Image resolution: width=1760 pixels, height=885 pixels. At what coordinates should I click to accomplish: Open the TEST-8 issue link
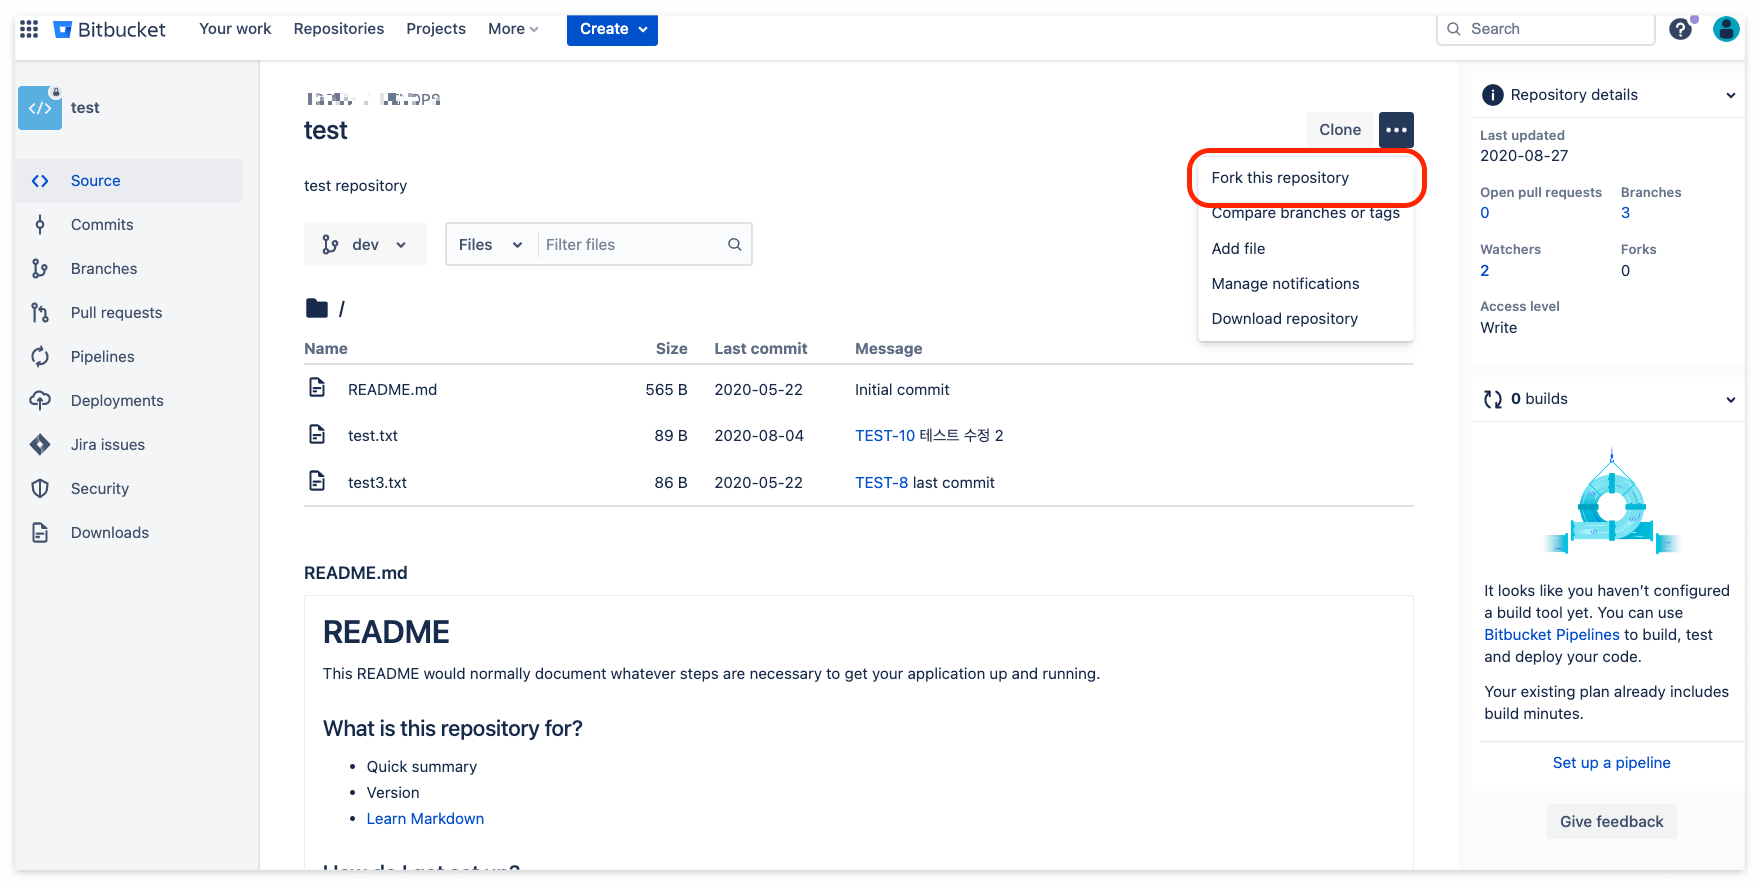pyautogui.click(x=881, y=483)
